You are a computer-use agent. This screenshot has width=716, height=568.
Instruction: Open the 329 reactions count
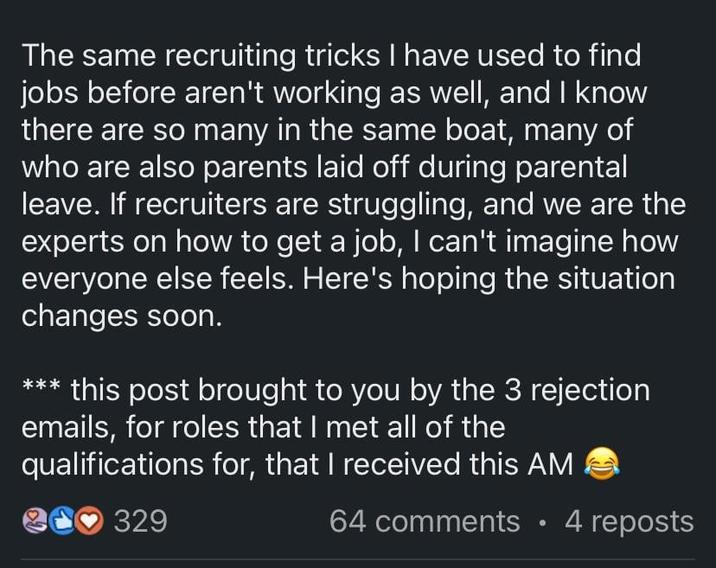pyautogui.click(x=140, y=521)
